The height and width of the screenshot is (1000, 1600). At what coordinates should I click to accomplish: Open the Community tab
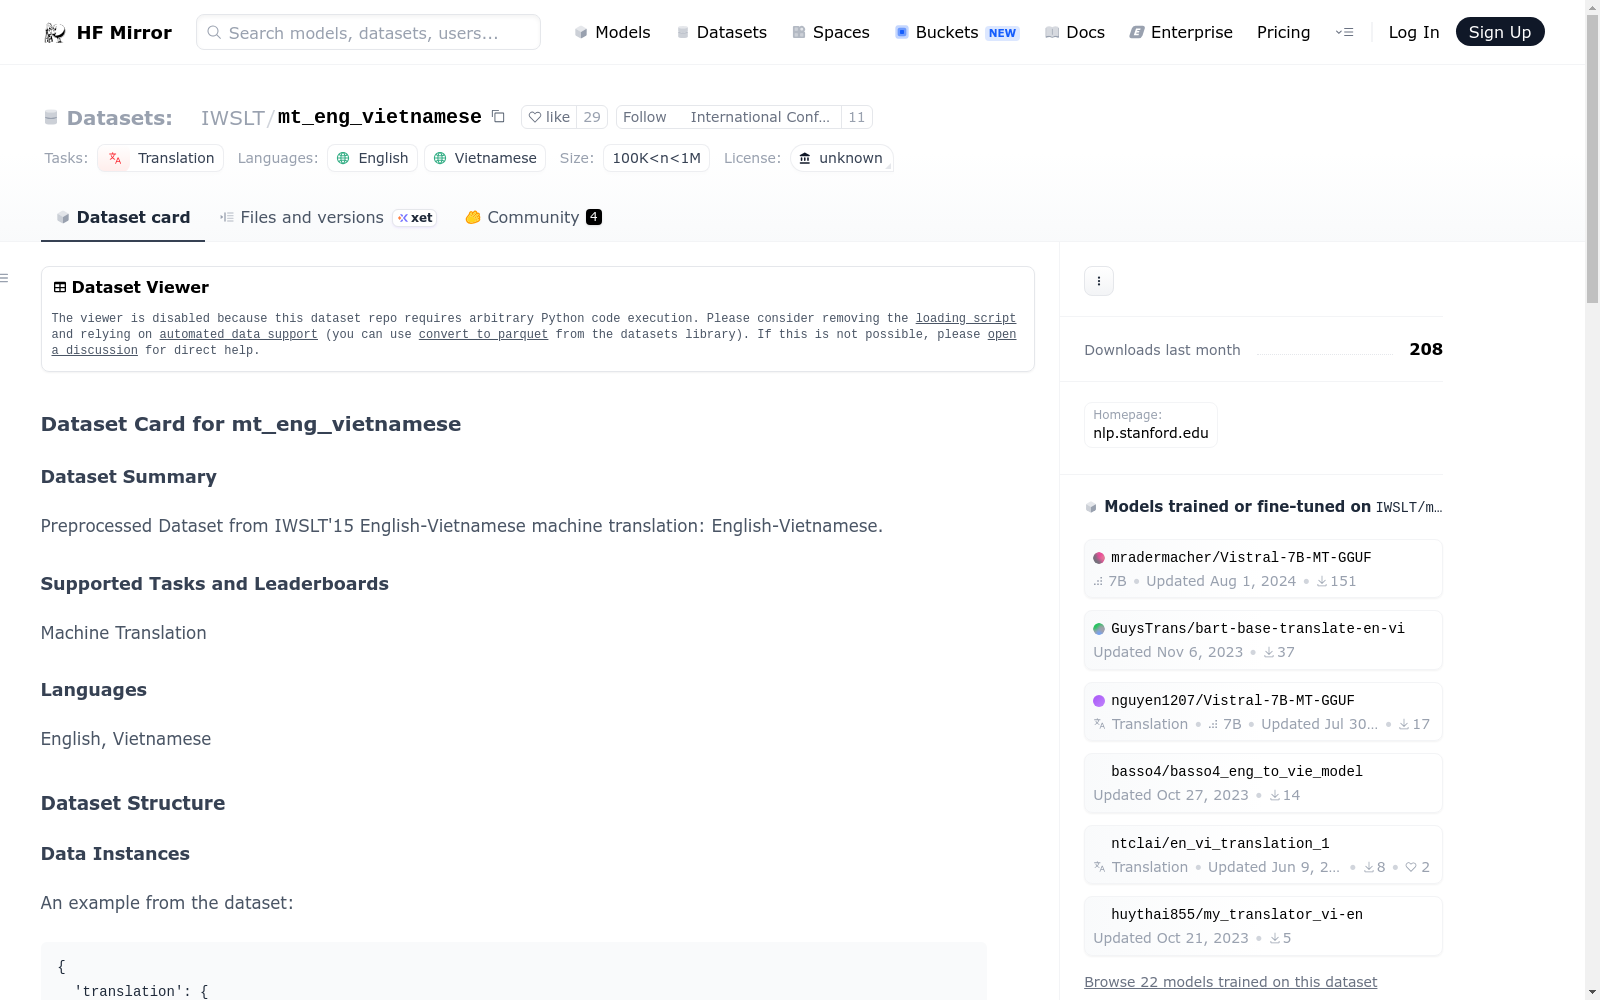point(534,218)
